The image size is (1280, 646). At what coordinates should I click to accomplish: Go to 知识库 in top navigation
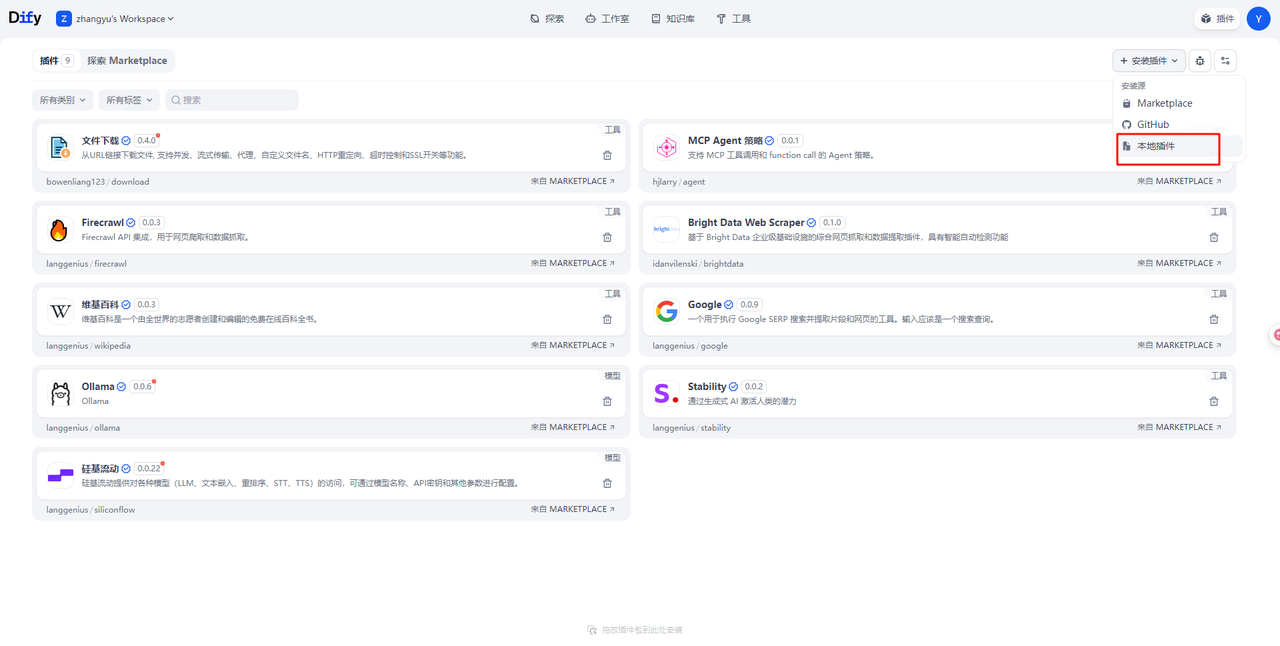click(672, 19)
